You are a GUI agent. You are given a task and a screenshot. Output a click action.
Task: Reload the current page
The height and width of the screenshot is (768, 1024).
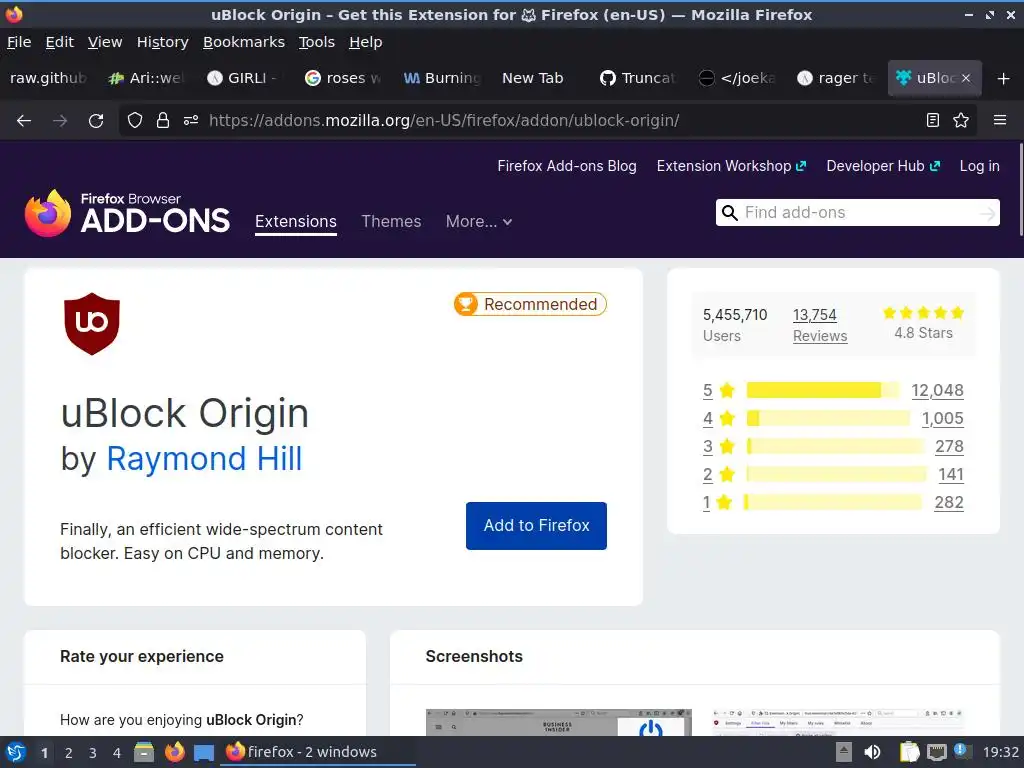click(x=96, y=121)
